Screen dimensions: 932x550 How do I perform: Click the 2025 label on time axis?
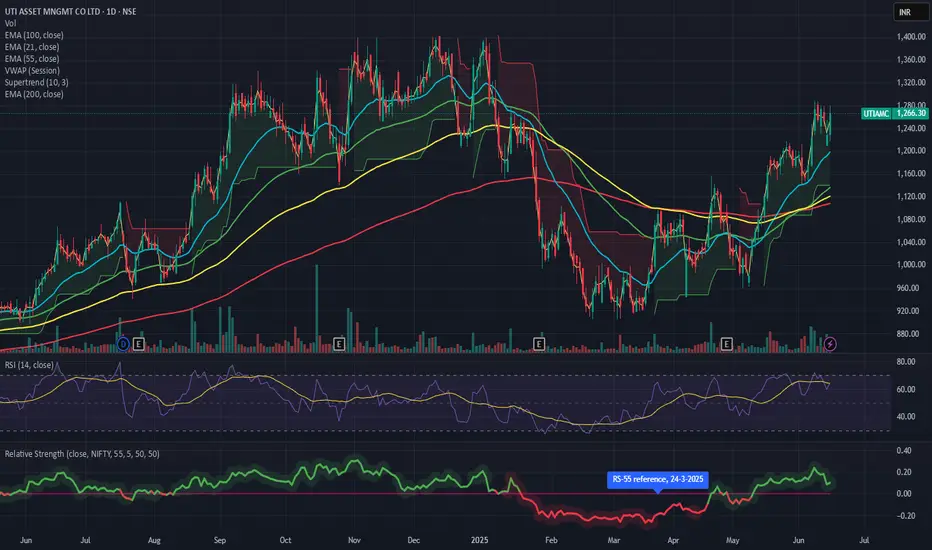[480, 540]
